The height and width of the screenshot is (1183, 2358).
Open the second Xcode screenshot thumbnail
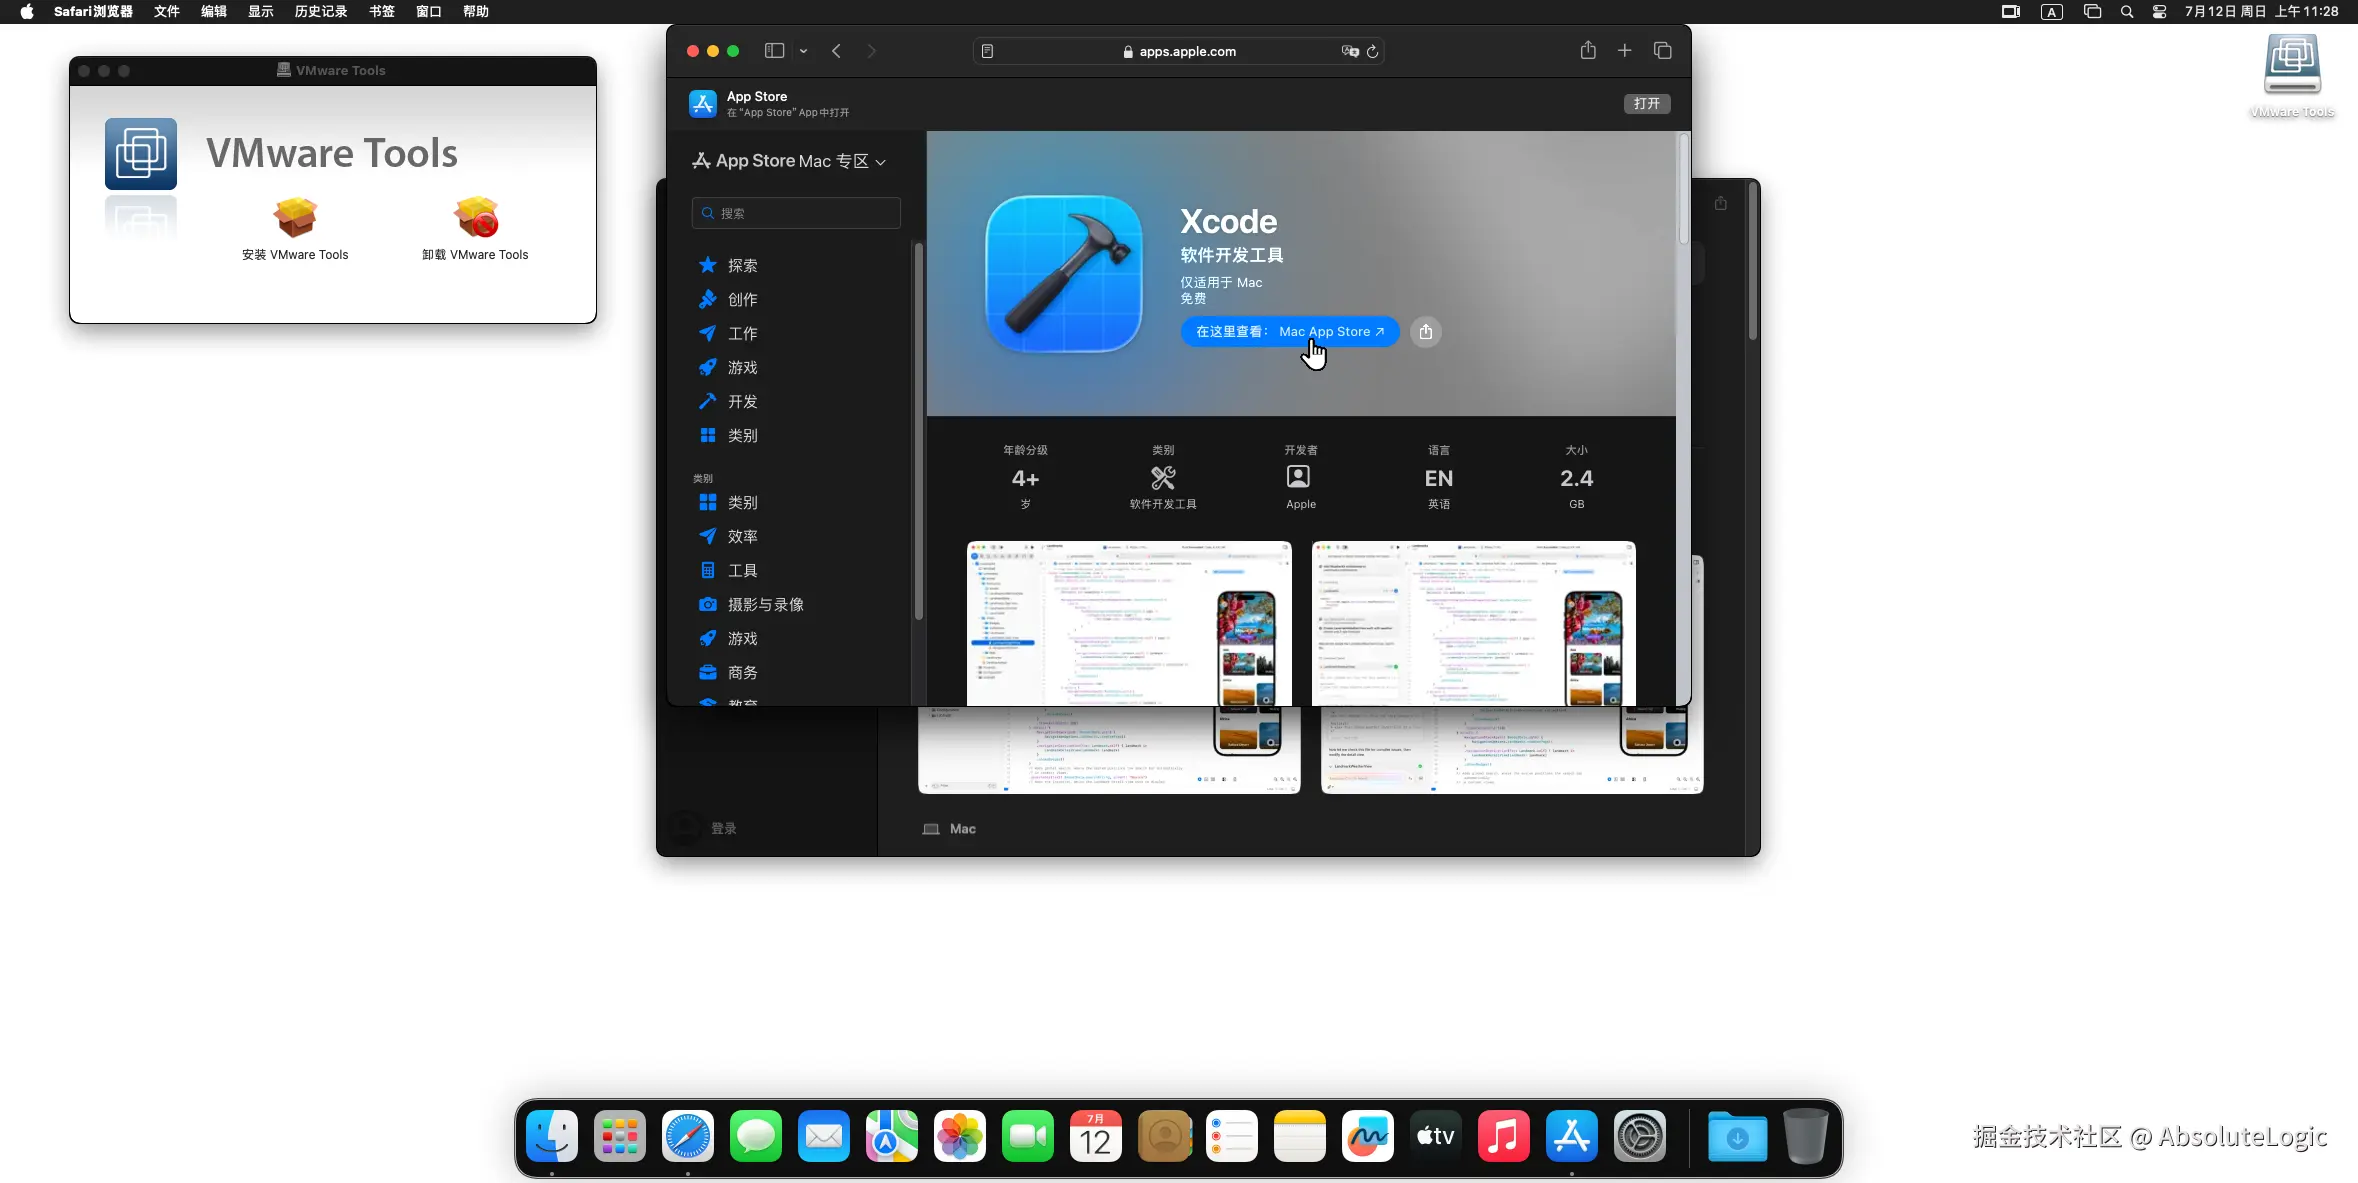tap(1473, 624)
